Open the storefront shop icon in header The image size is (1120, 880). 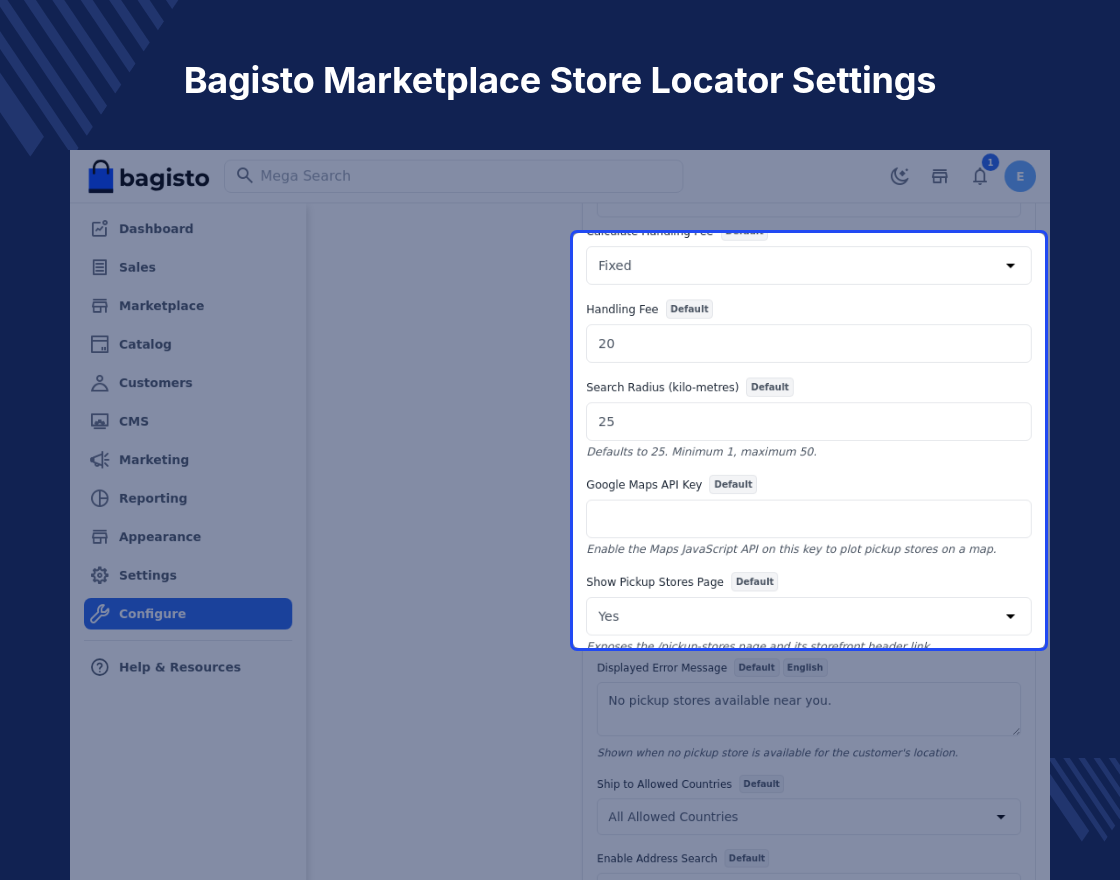point(940,176)
